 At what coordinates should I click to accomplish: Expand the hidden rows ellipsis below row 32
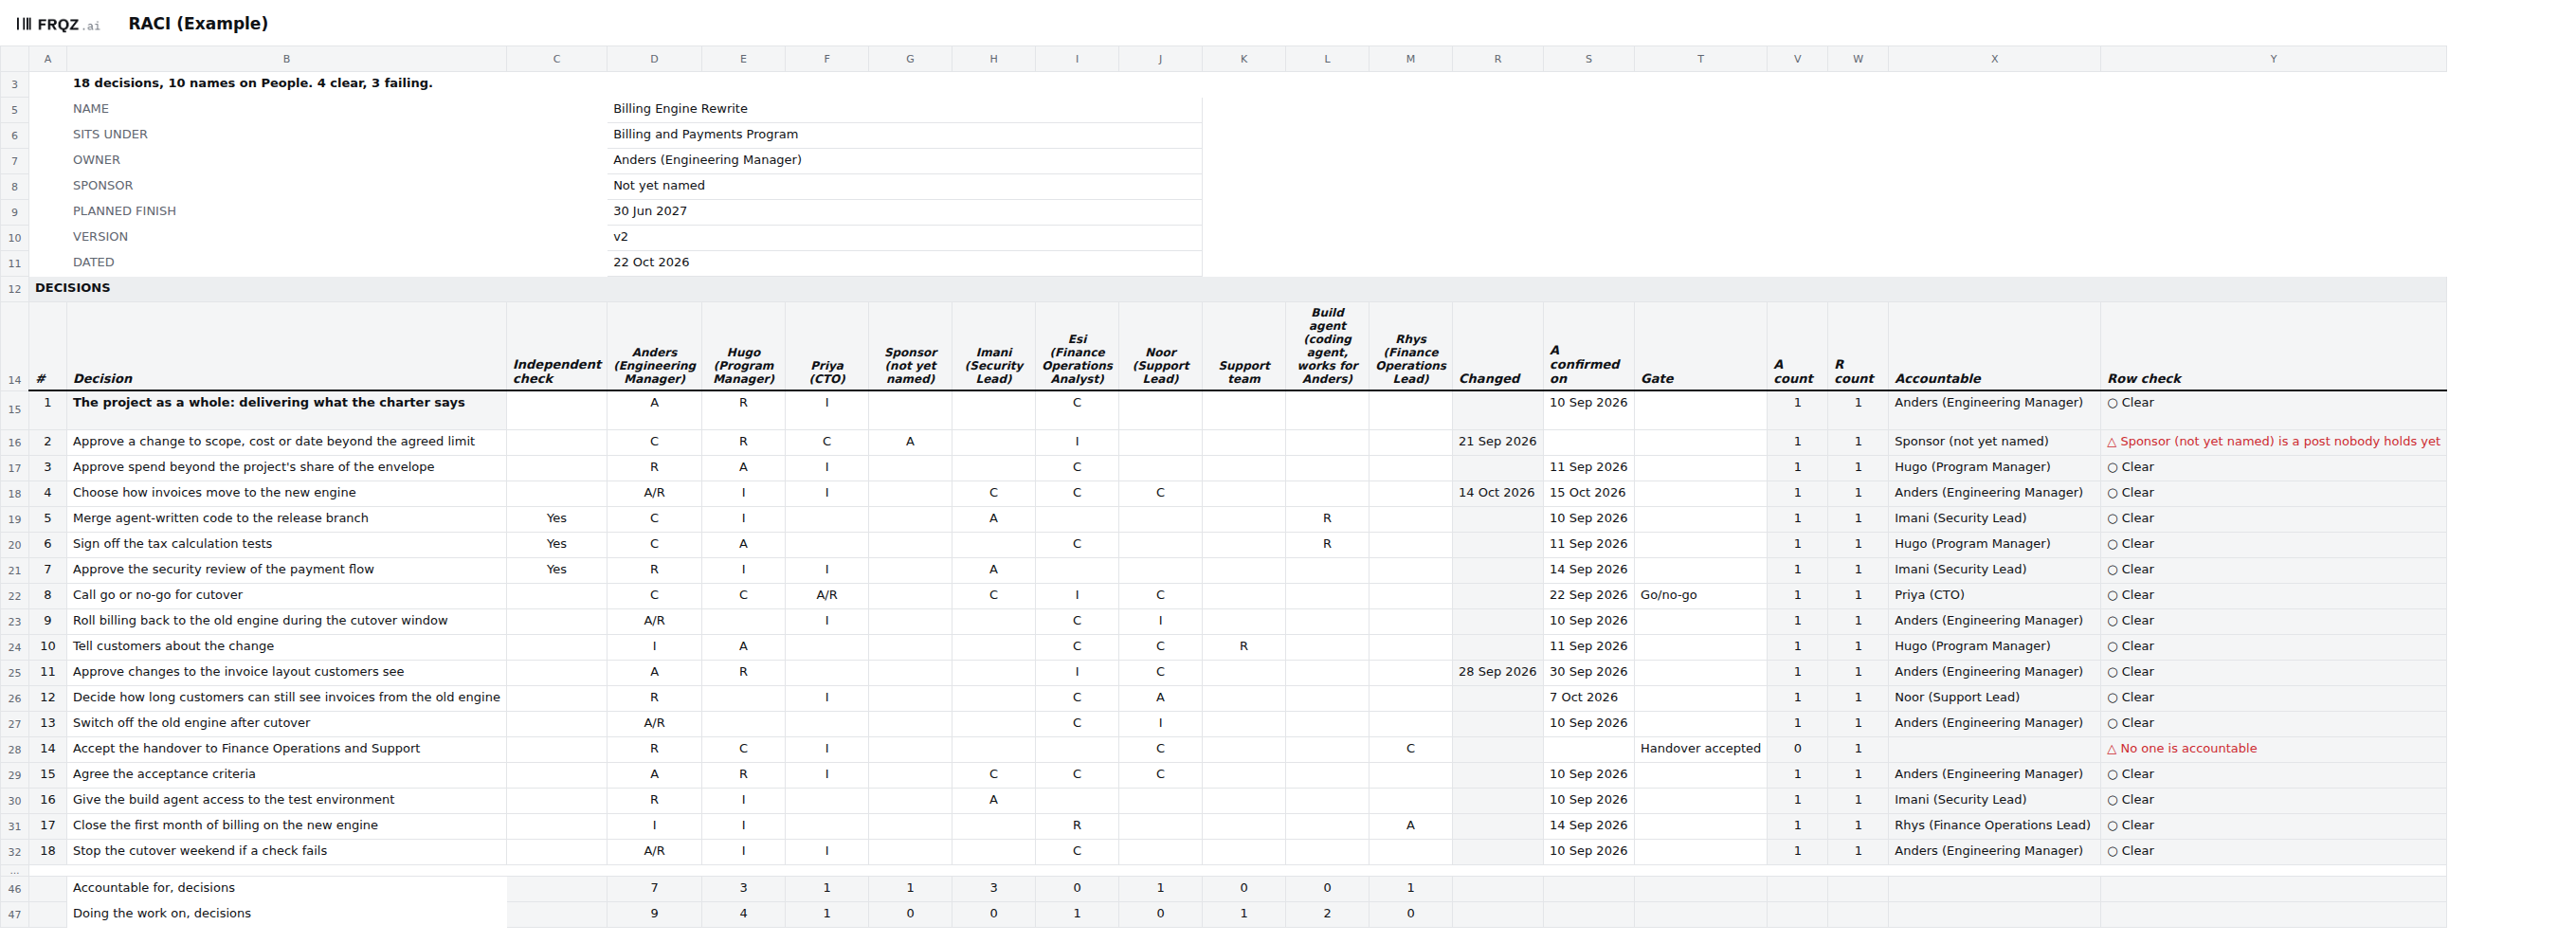[14, 871]
